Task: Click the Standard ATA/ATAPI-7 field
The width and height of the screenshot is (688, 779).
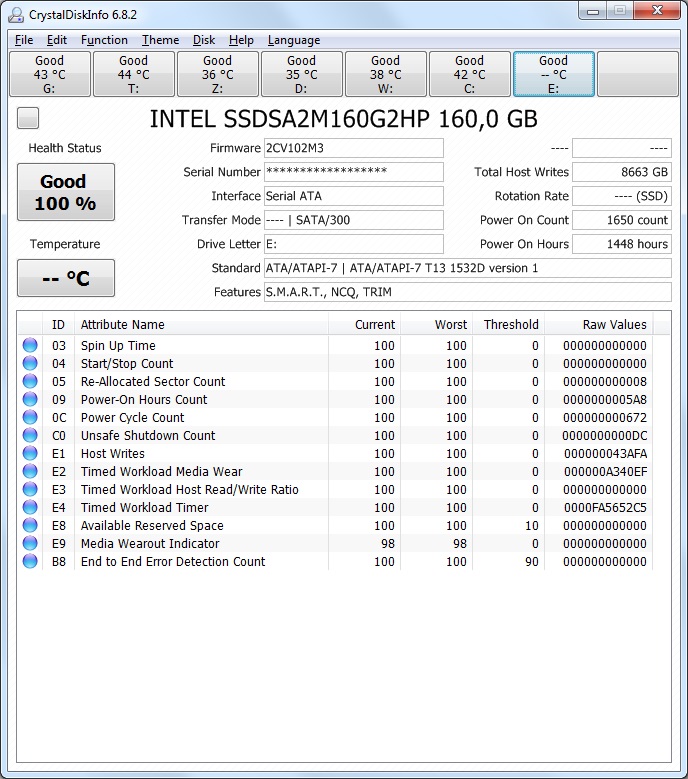Action: (467, 268)
